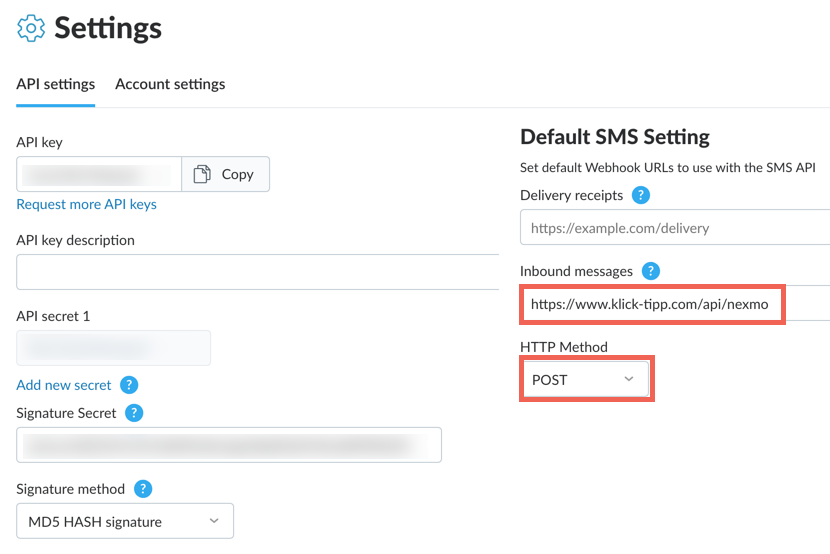Focus the API key description field
Screen dimensions: 830x554
[x=258, y=272]
